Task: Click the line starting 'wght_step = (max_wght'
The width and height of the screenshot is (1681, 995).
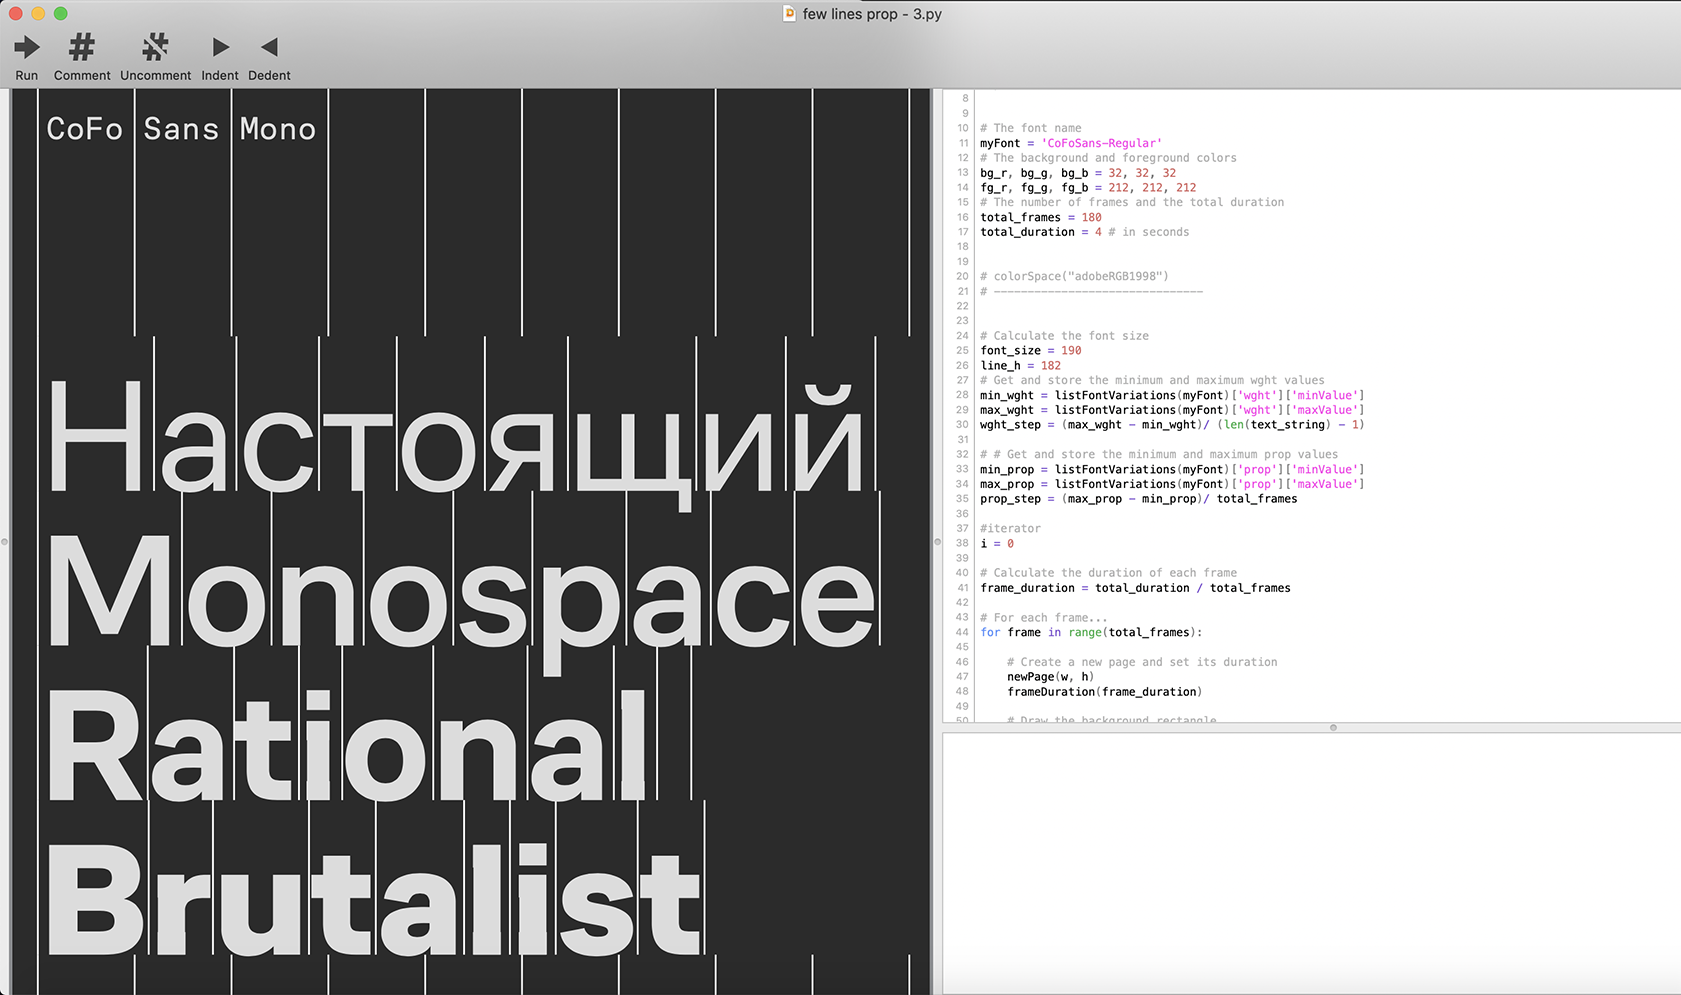Action: click(1172, 425)
